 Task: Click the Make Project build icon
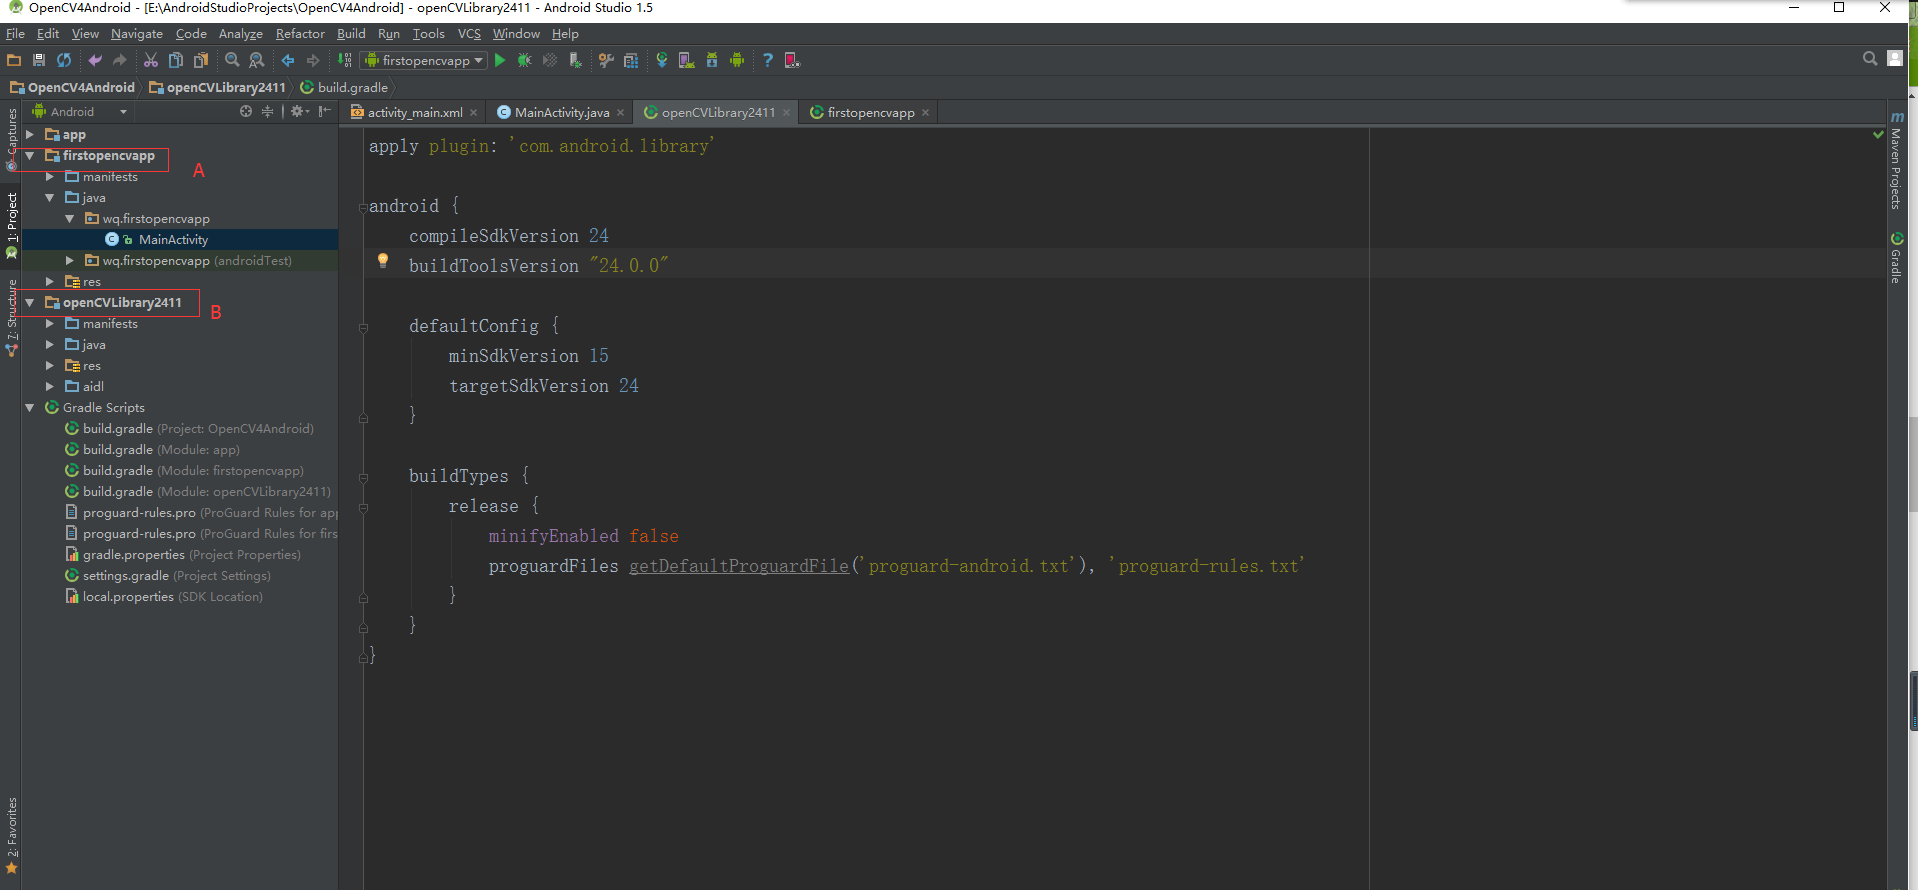344,60
